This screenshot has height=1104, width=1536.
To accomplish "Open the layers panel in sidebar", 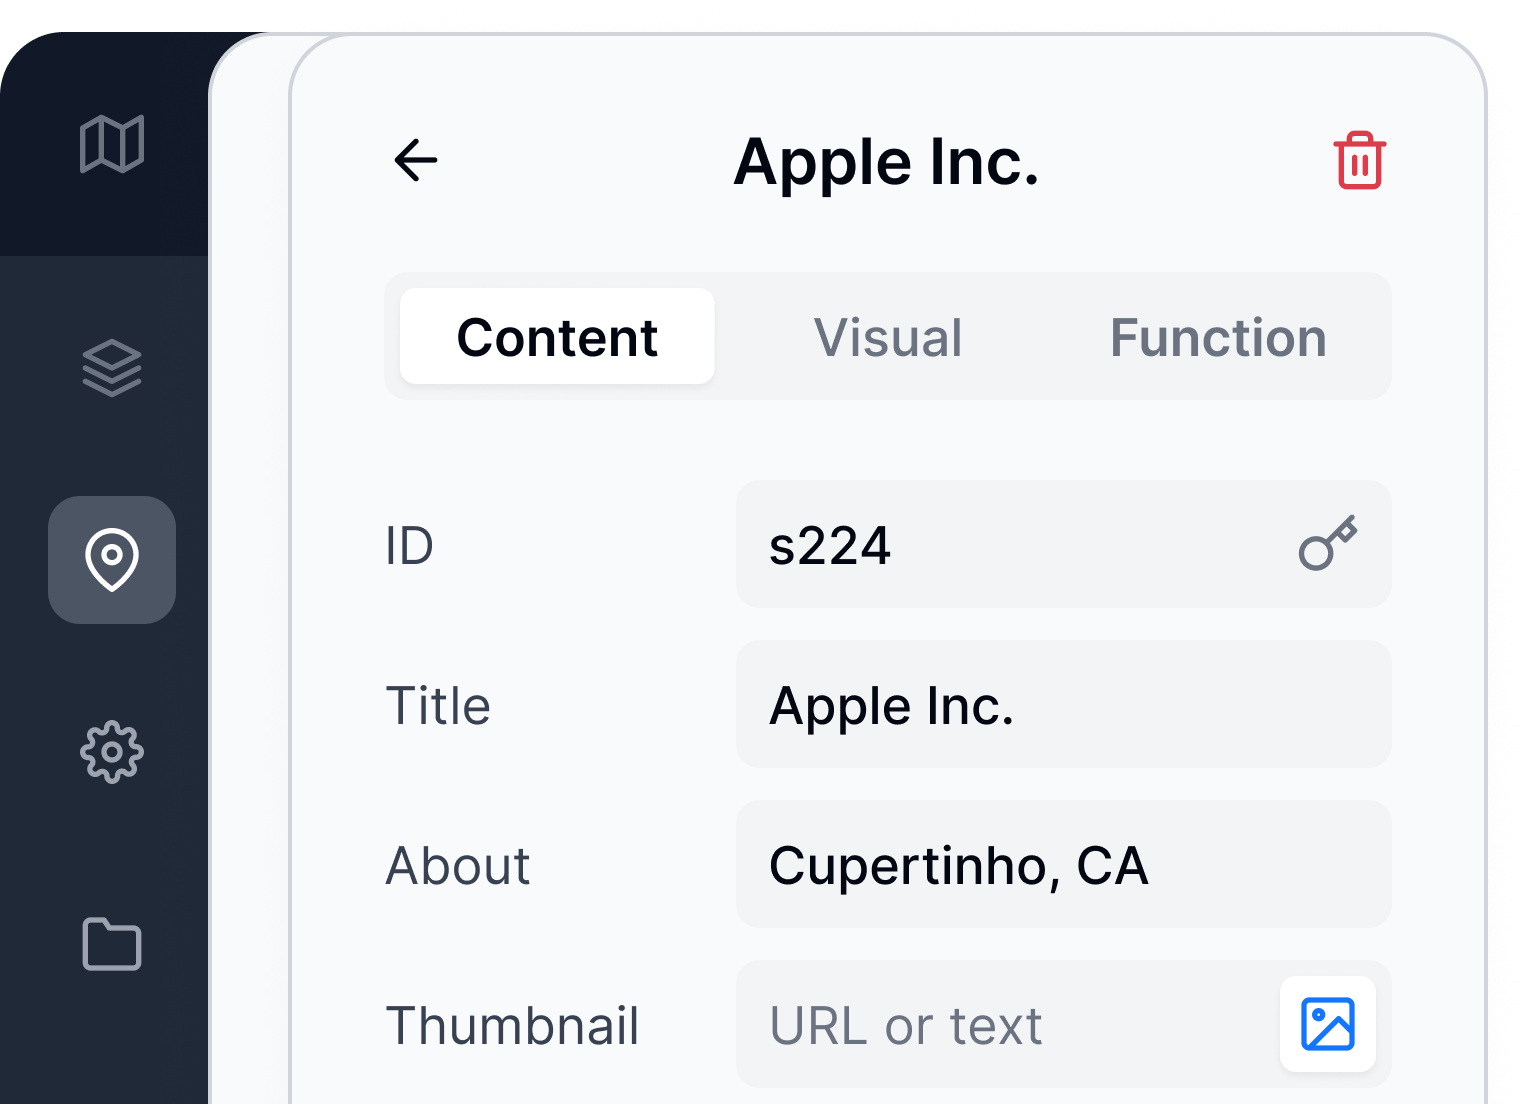I will (112, 367).
